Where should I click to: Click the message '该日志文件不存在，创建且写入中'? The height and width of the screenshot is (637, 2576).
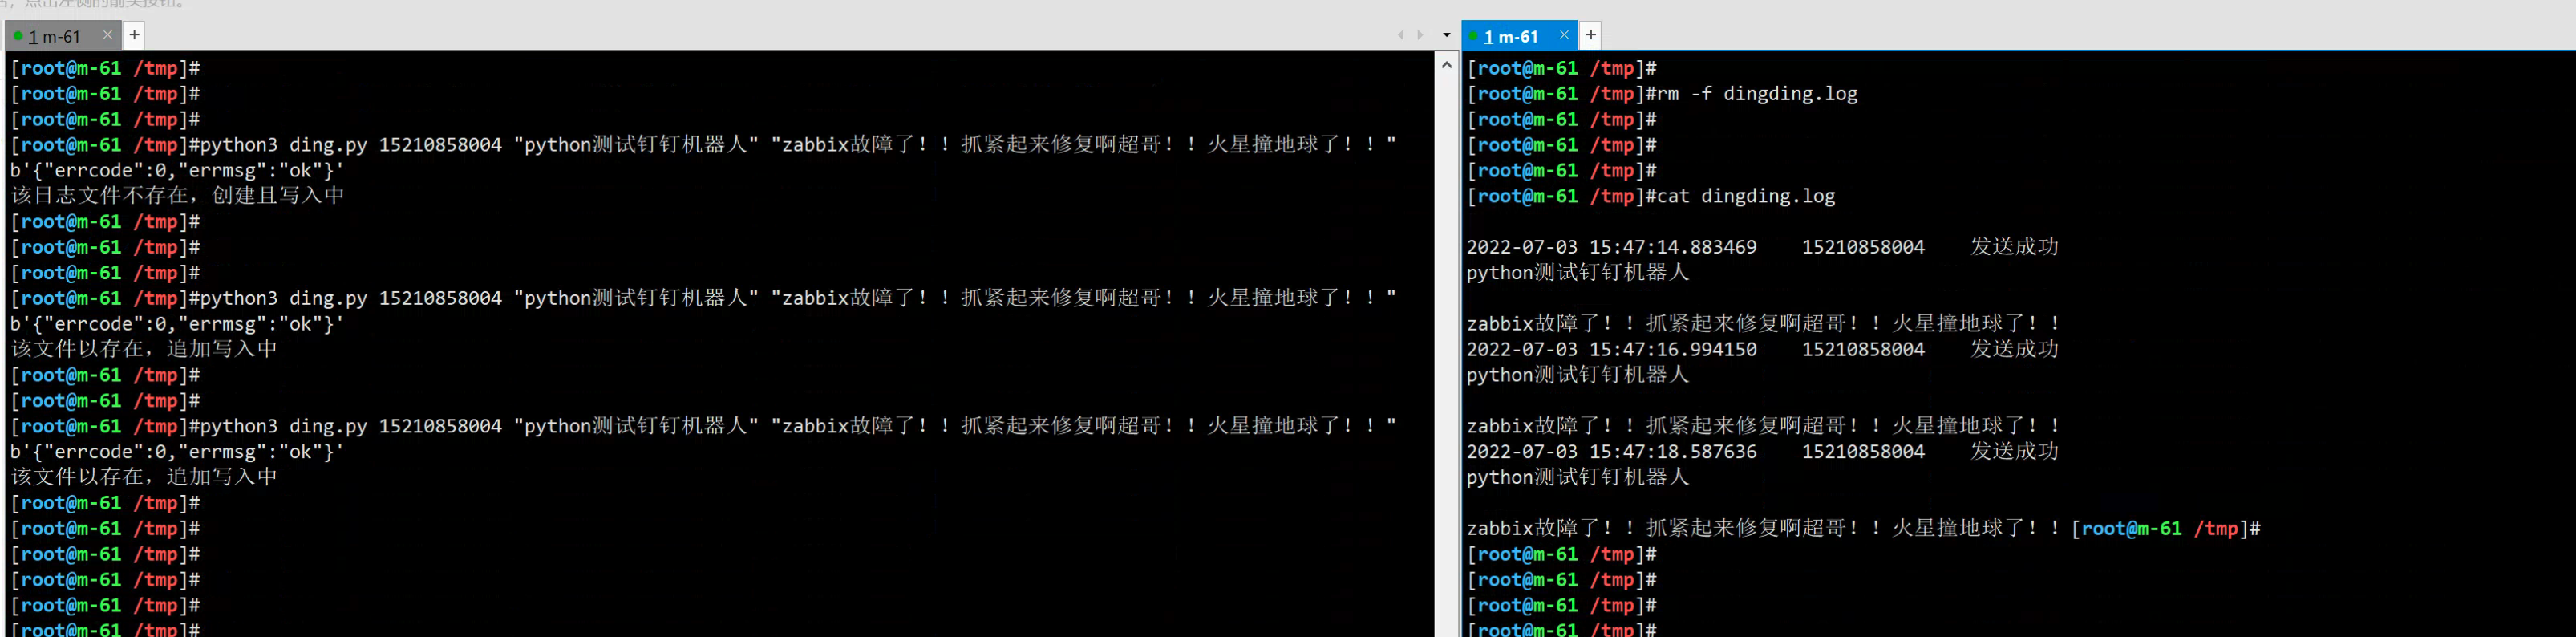[178, 196]
